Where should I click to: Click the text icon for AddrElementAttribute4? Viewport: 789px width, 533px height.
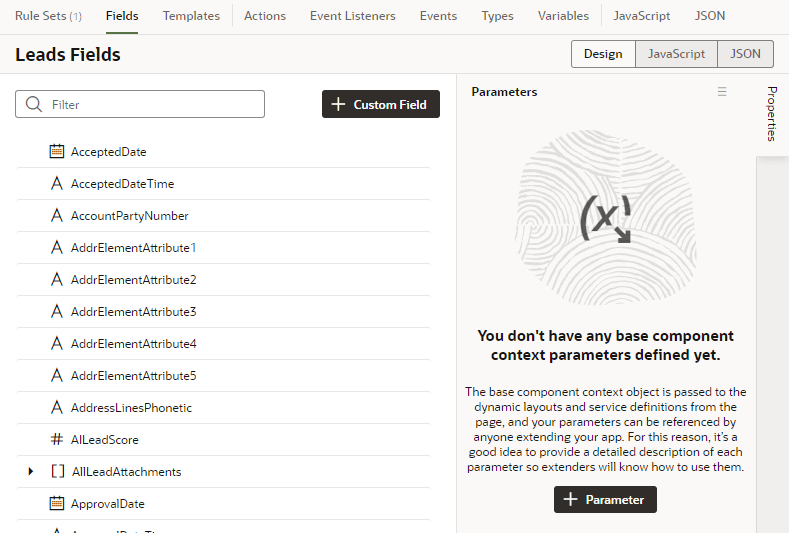[57, 344]
